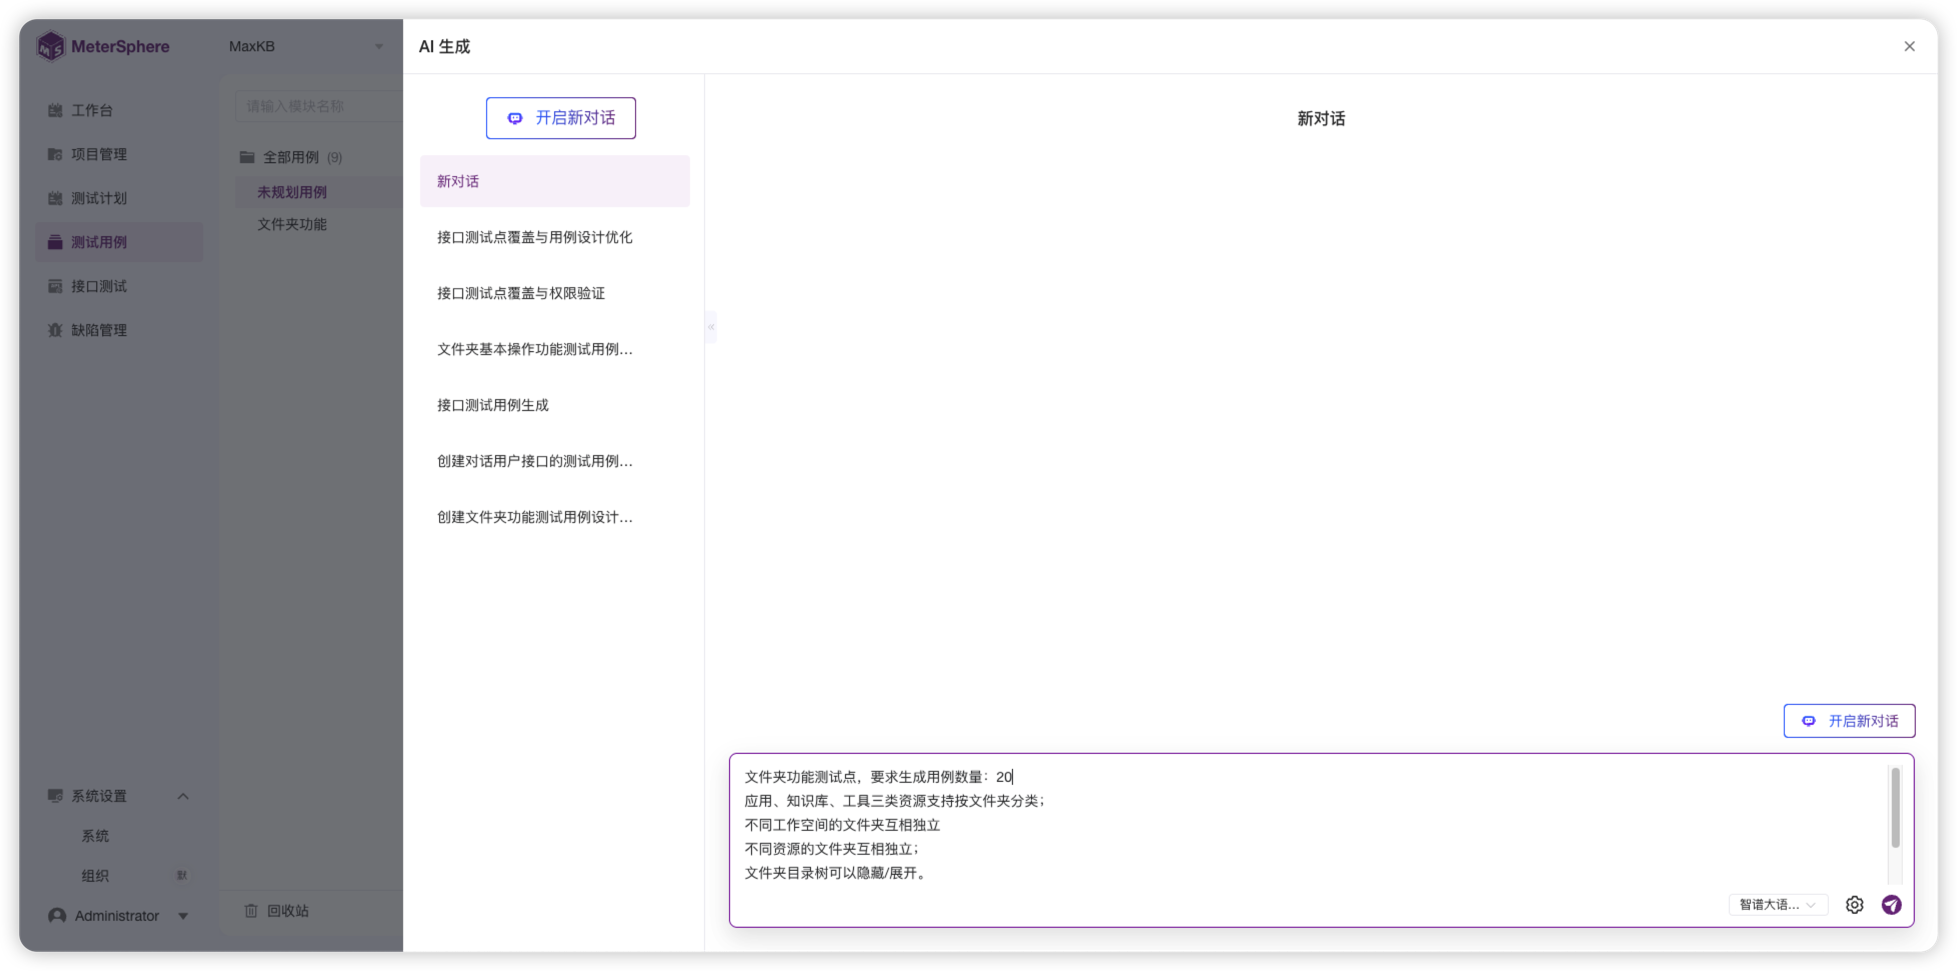Viewport: 1957px width, 971px height.
Task: Click the folder icon beside 全部用例
Action: pos(247,156)
